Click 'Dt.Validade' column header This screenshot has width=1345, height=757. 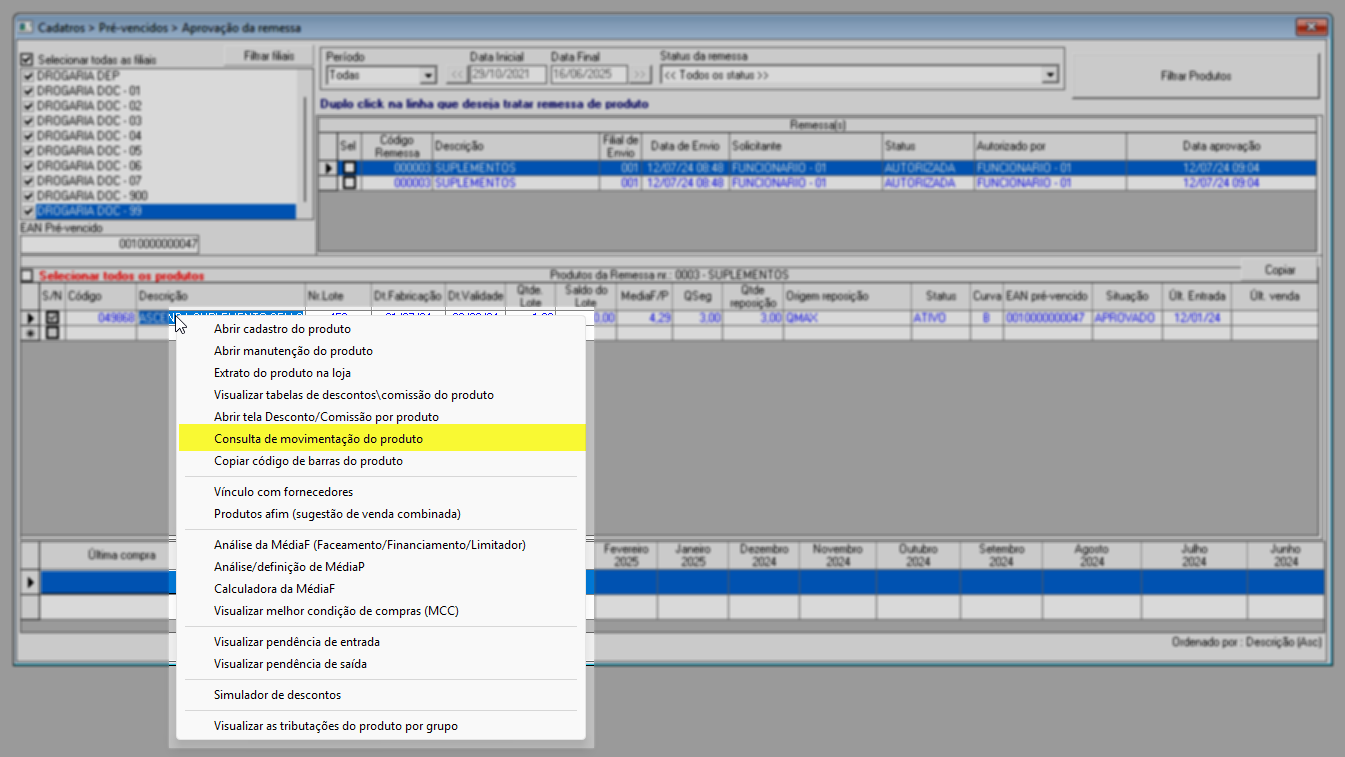pyautogui.click(x=475, y=296)
